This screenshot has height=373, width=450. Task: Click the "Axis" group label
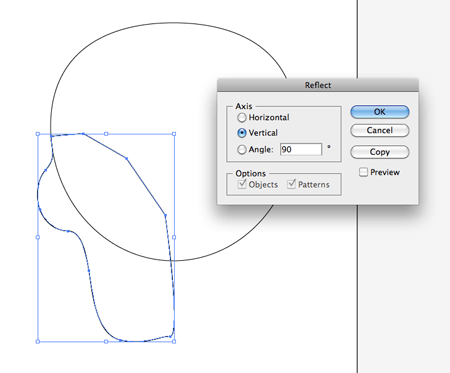tap(244, 106)
